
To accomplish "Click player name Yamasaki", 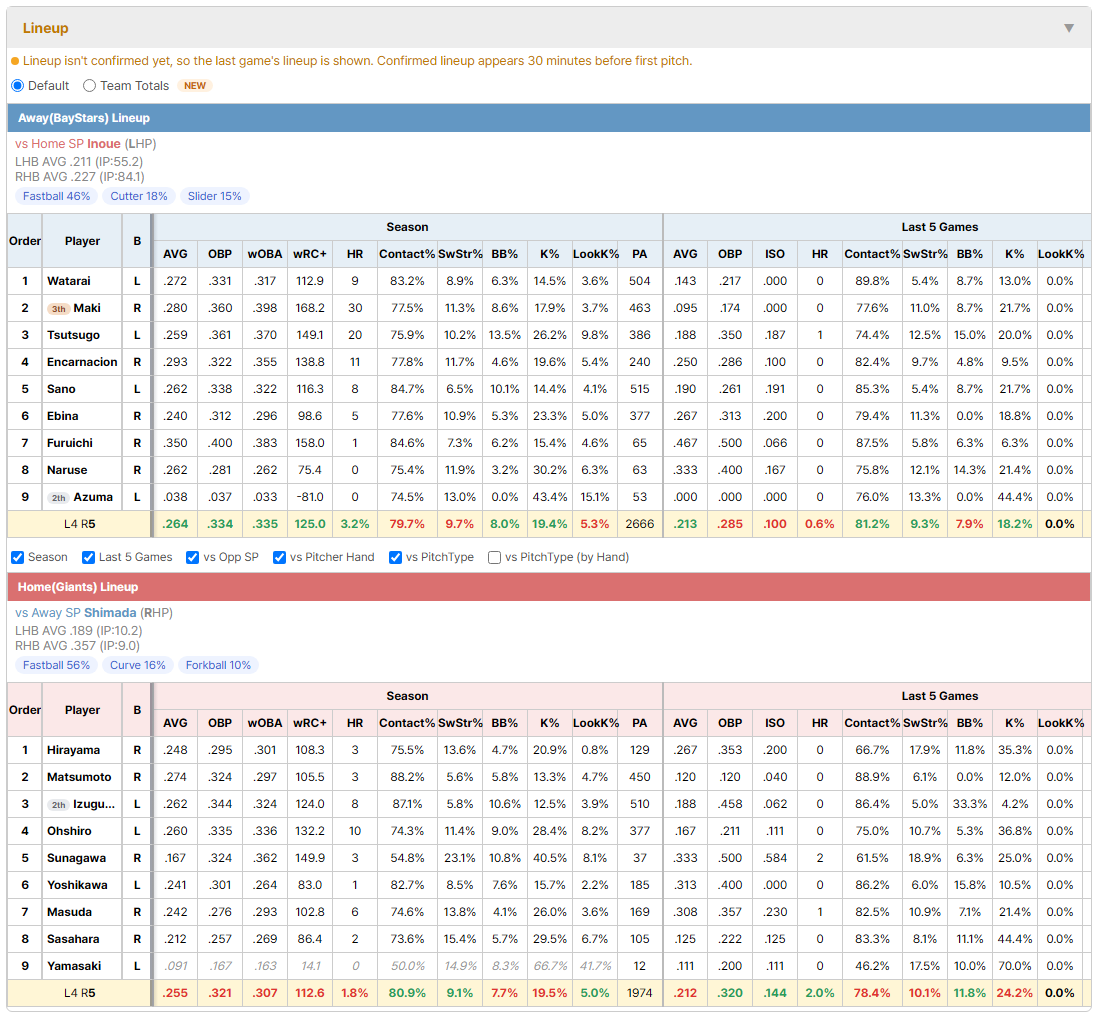I will (x=74, y=966).
